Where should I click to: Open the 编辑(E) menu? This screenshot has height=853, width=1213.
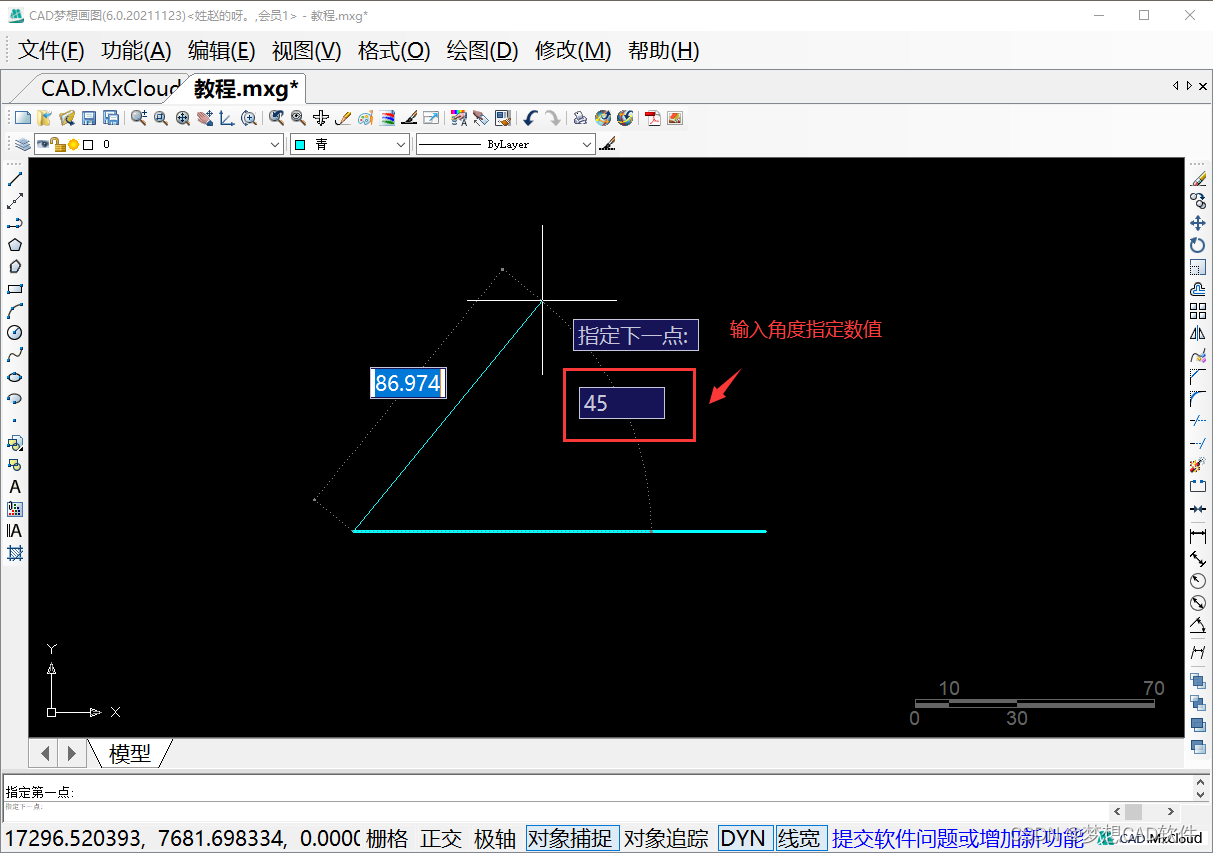[x=222, y=51]
